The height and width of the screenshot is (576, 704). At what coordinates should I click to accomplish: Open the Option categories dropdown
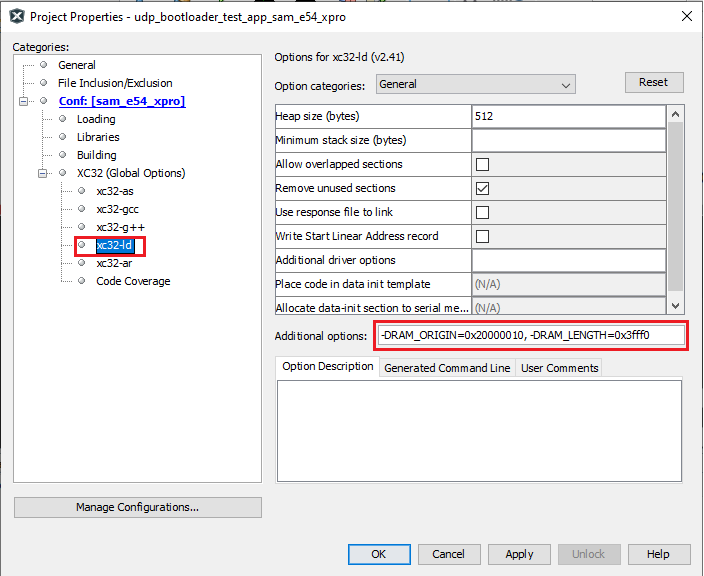tap(475, 84)
